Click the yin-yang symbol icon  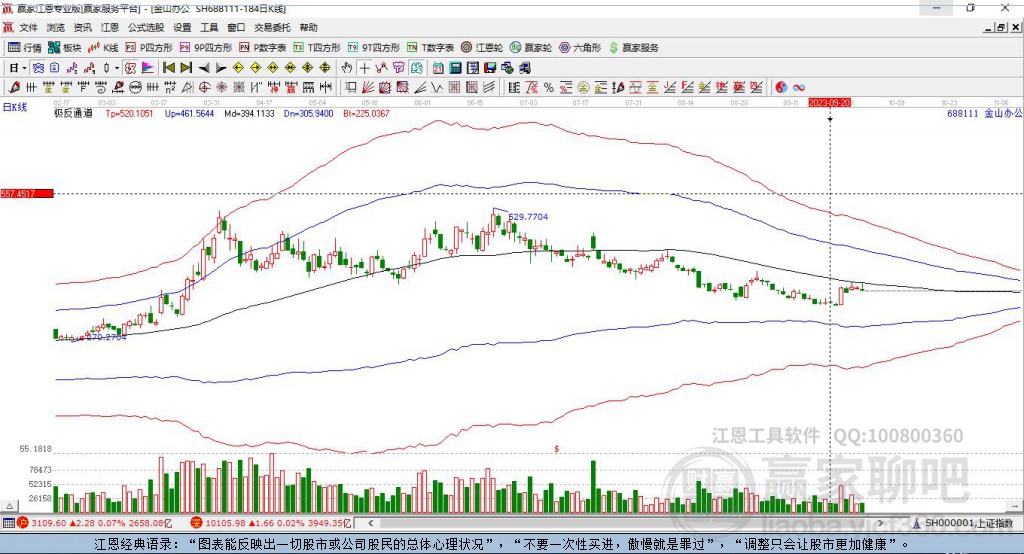(x=780, y=88)
